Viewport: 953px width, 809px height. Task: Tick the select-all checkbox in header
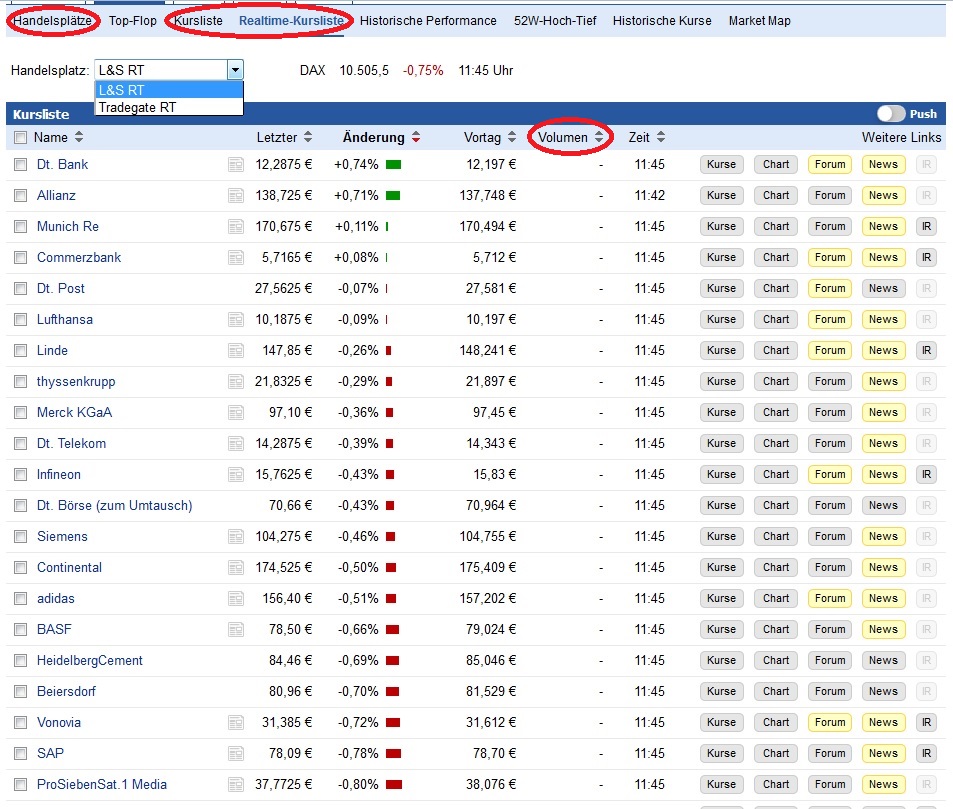pyautogui.click(x=21, y=137)
